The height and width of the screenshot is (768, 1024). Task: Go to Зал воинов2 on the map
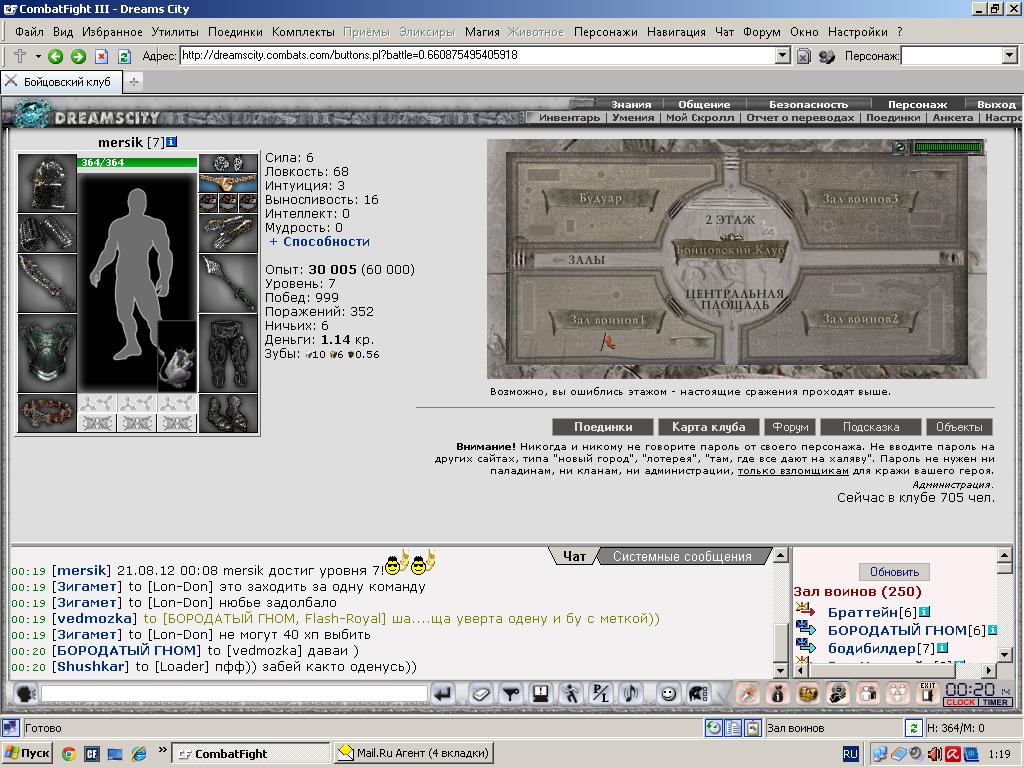[859, 319]
